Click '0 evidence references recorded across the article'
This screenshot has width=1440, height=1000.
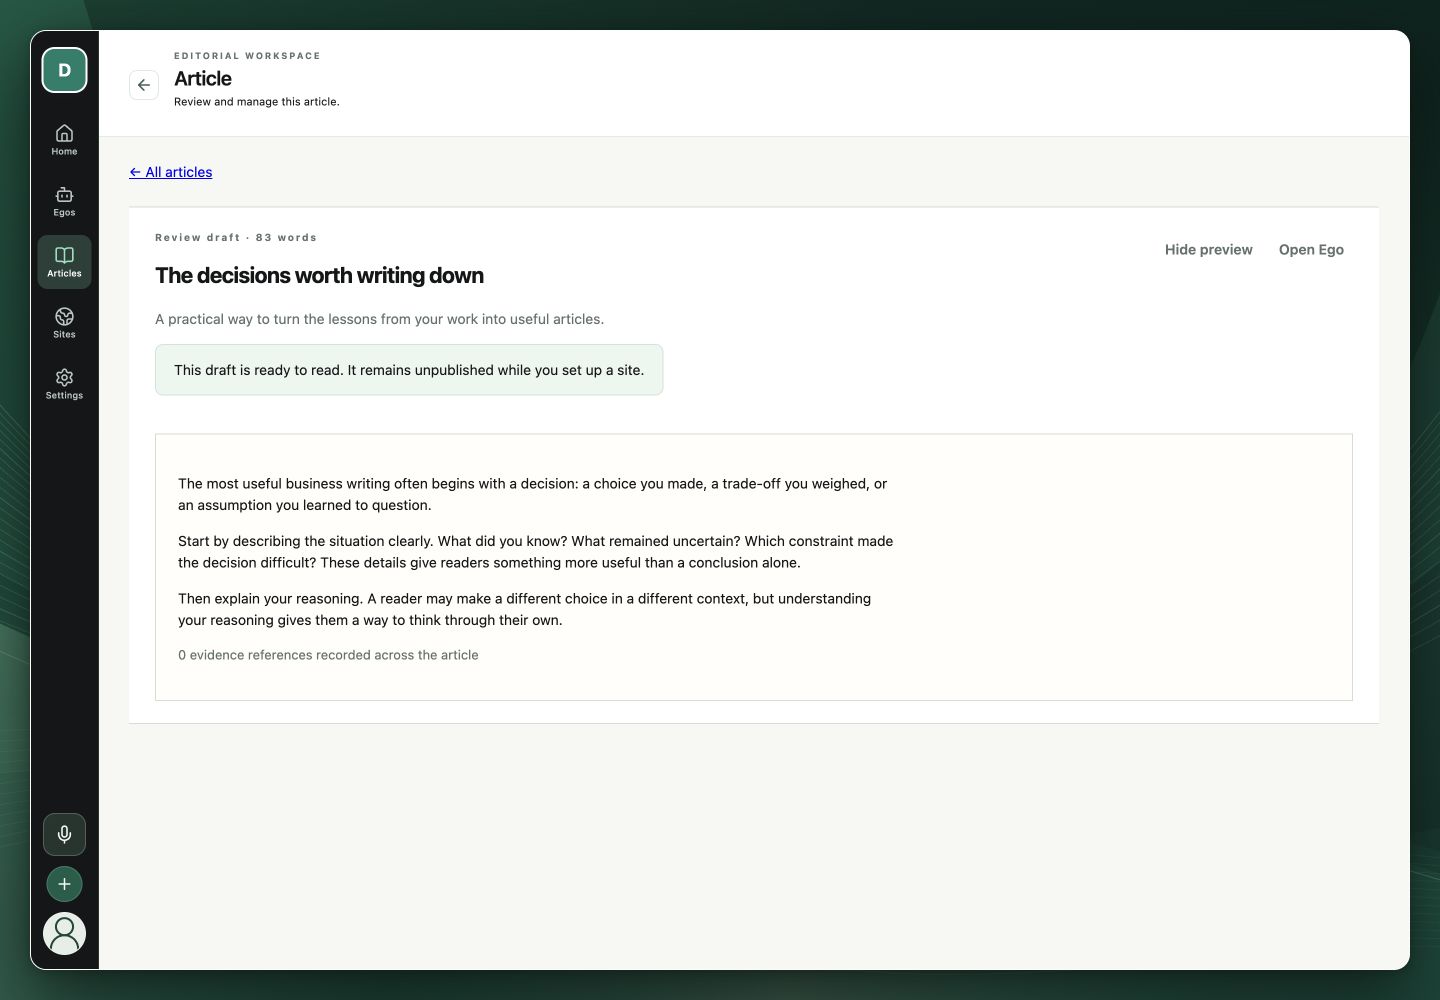(x=328, y=655)
